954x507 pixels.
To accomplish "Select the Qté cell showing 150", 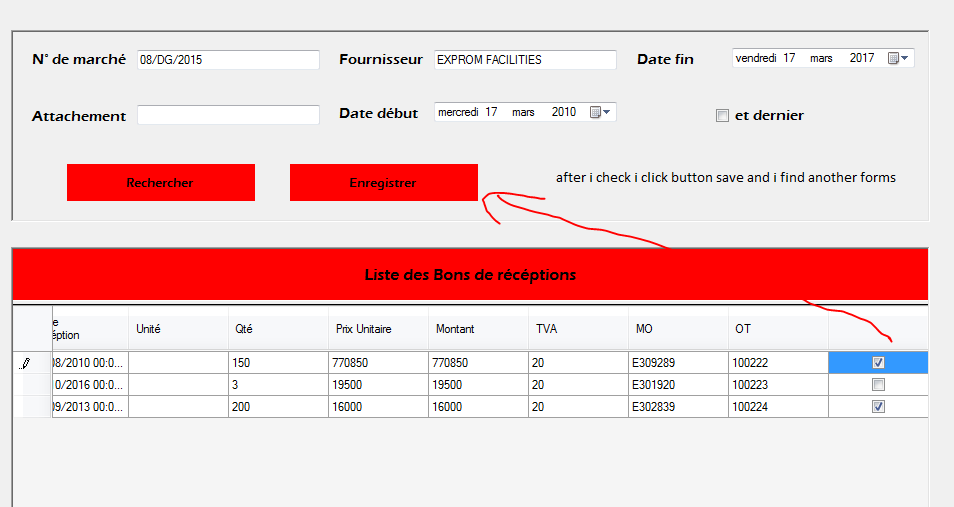I will tap(278, 363).
